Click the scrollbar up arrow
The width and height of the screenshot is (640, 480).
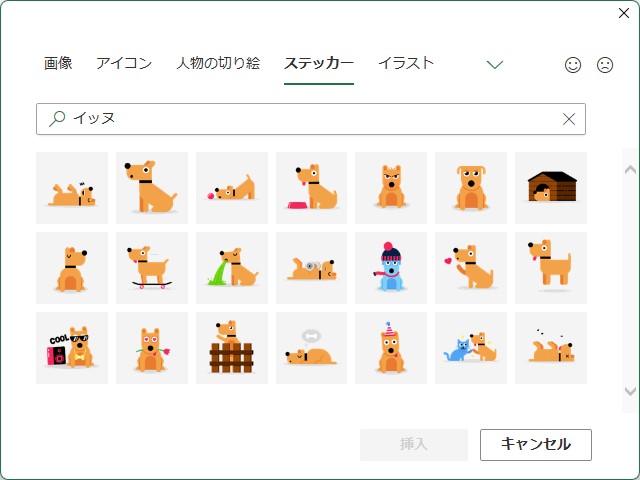click(630, 169)
